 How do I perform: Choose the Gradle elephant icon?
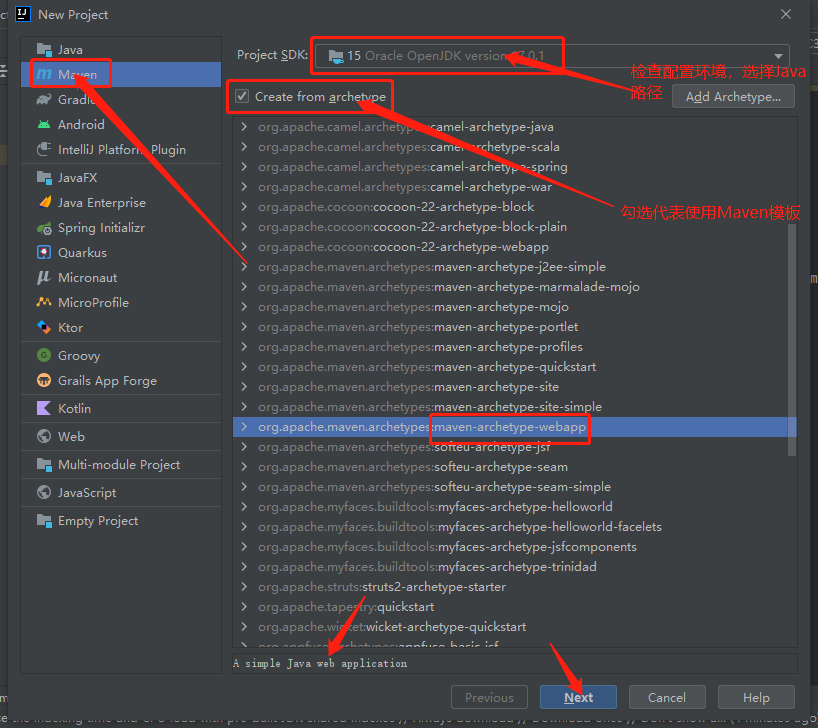coord(44,99)
